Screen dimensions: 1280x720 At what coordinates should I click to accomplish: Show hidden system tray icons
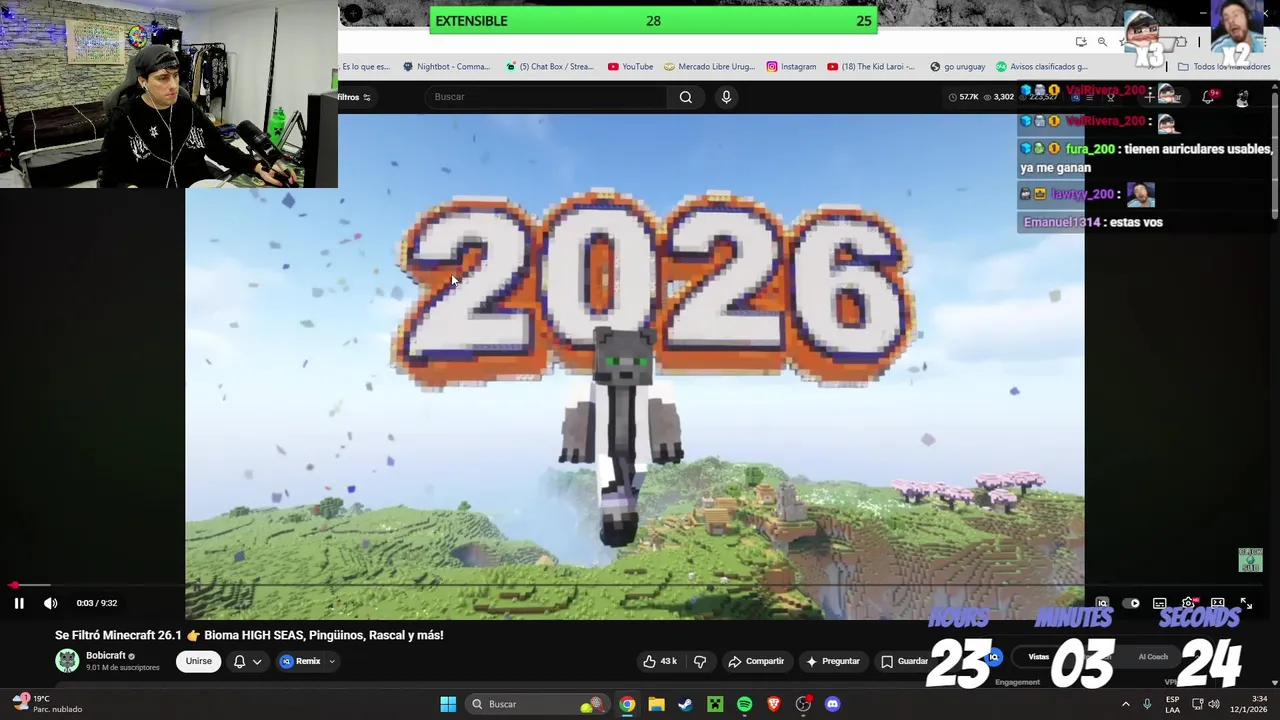pos(1125,704)
